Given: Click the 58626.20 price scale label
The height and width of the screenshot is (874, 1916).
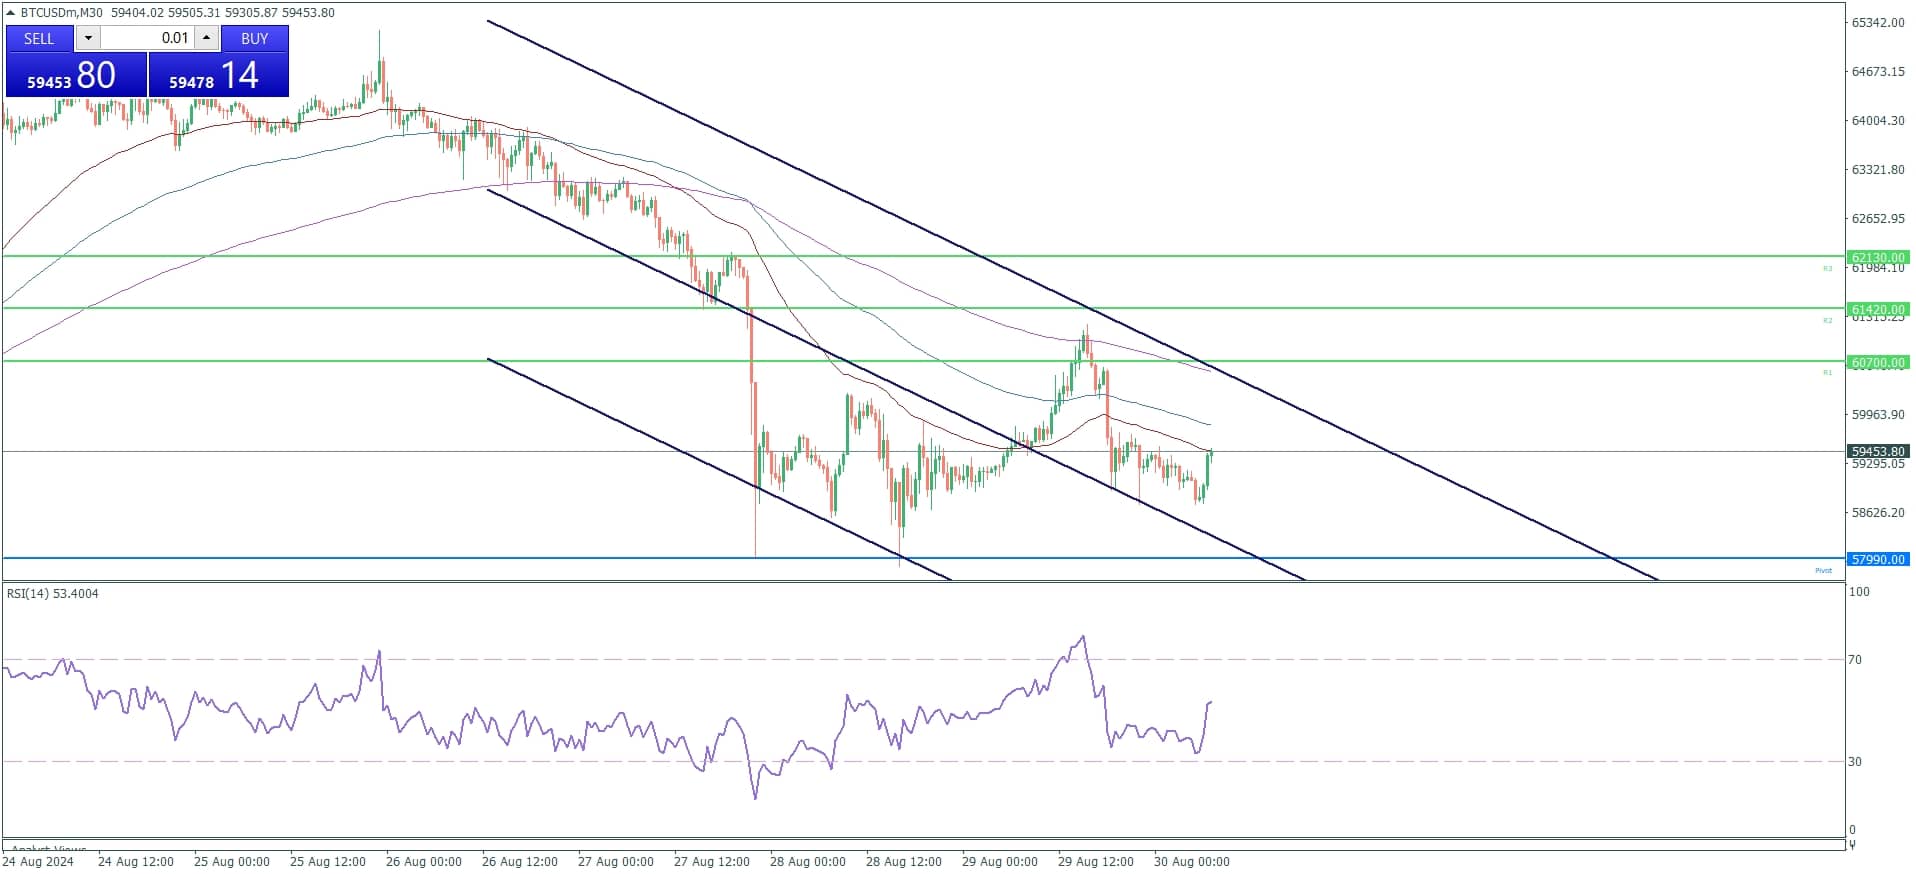Looking at the screenshot, I should [x=1878, y=512].
